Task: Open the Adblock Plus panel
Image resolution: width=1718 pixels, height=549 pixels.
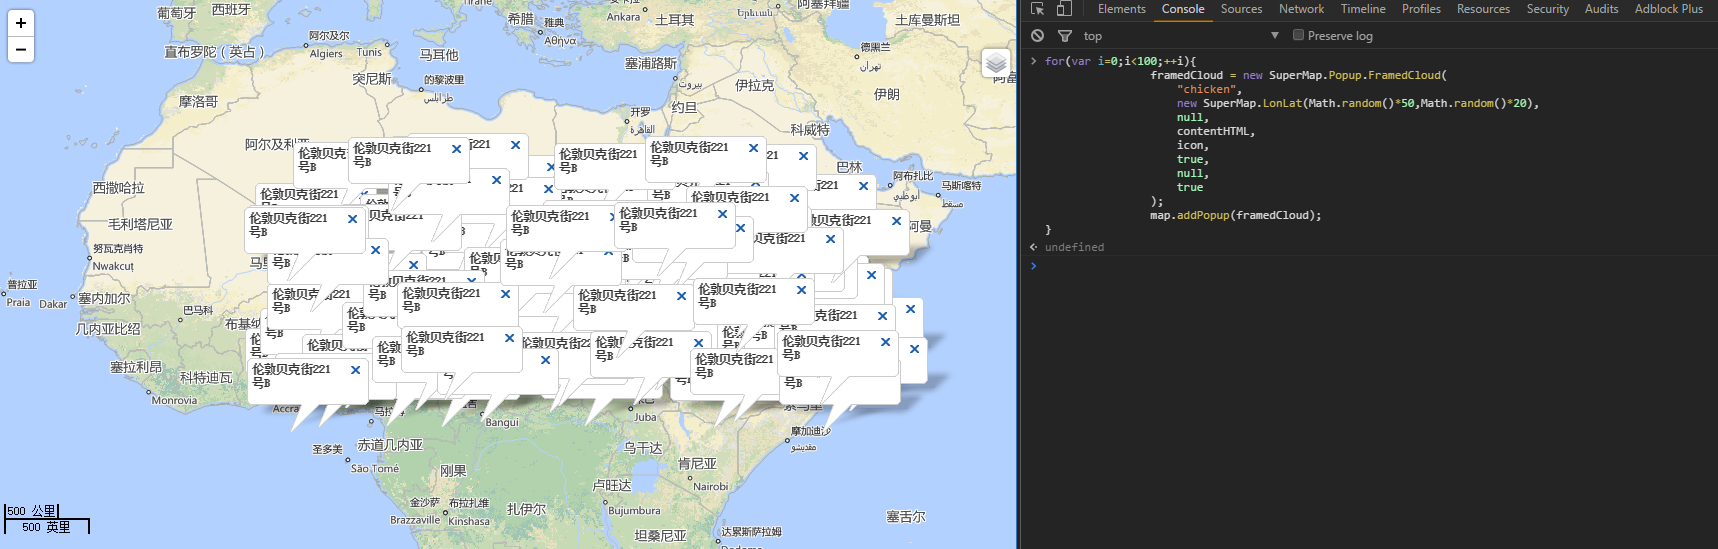Action: coord(1668,9)
